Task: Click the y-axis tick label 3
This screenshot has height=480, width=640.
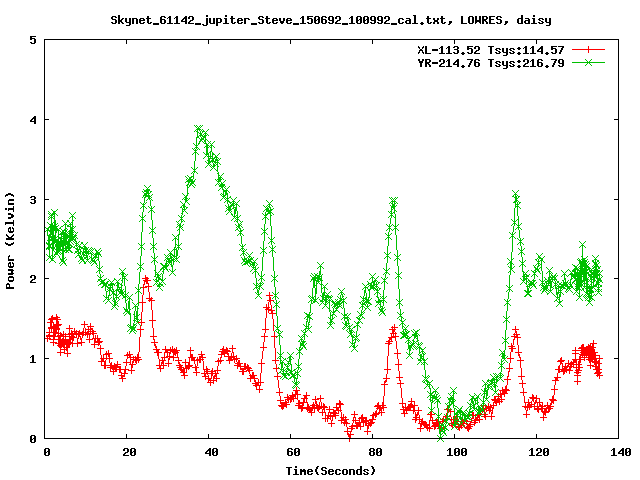Action: point(34,199)
